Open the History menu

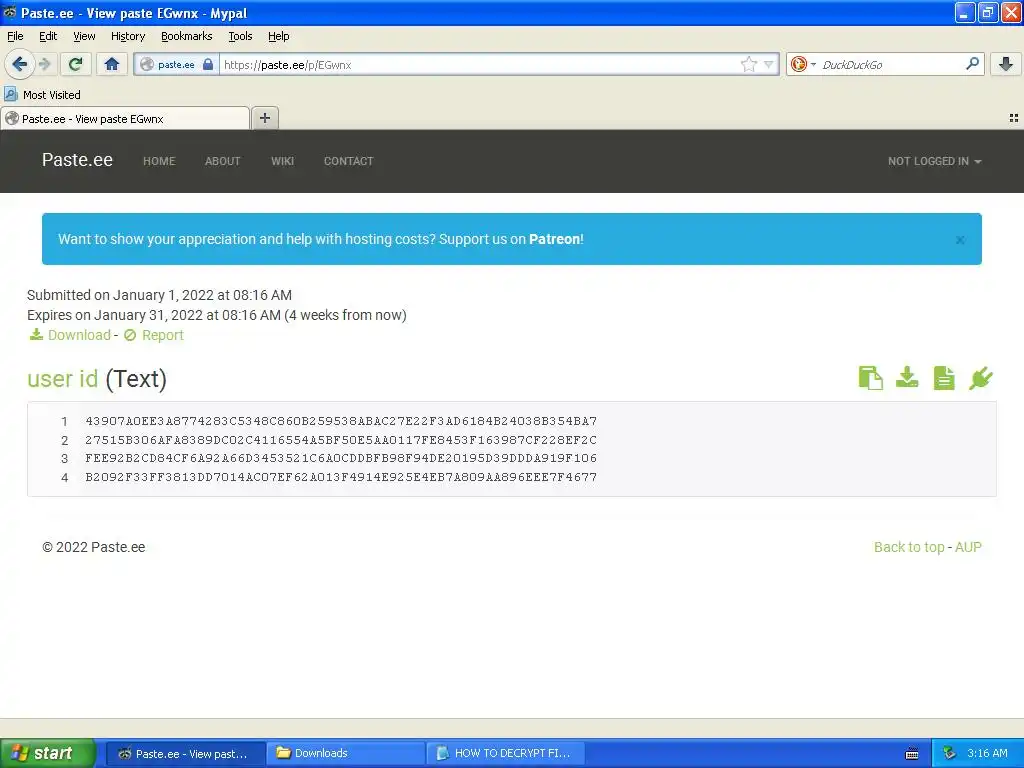[x=127, y=36]
